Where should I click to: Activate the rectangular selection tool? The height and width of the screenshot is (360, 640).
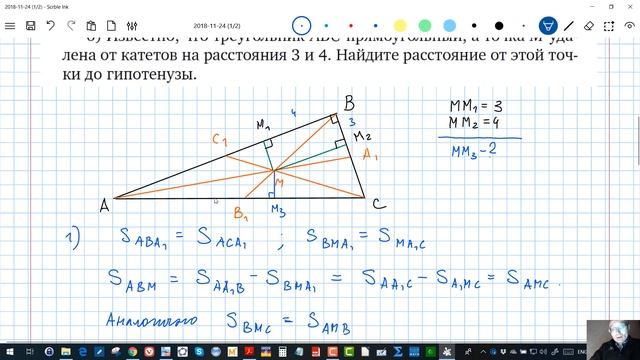[x=609, y=26]
